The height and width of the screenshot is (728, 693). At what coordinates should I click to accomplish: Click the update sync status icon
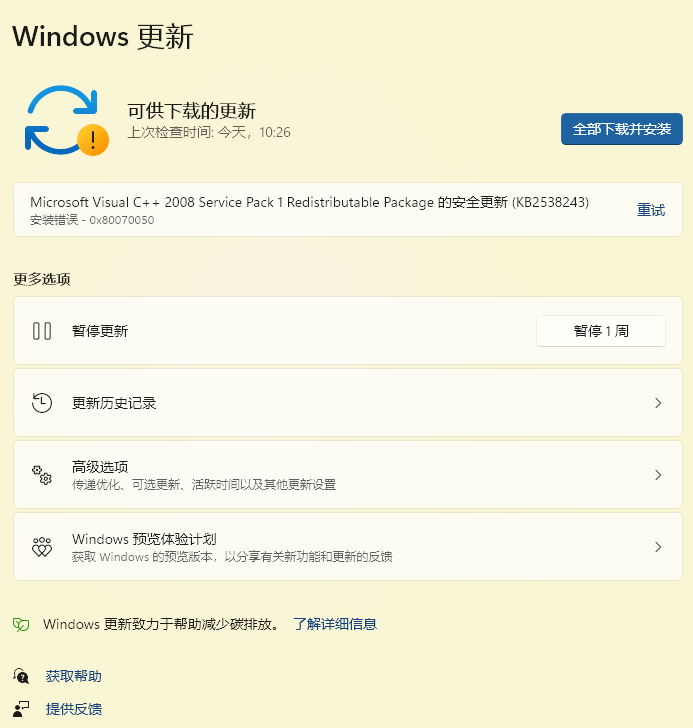pos(66,120)
